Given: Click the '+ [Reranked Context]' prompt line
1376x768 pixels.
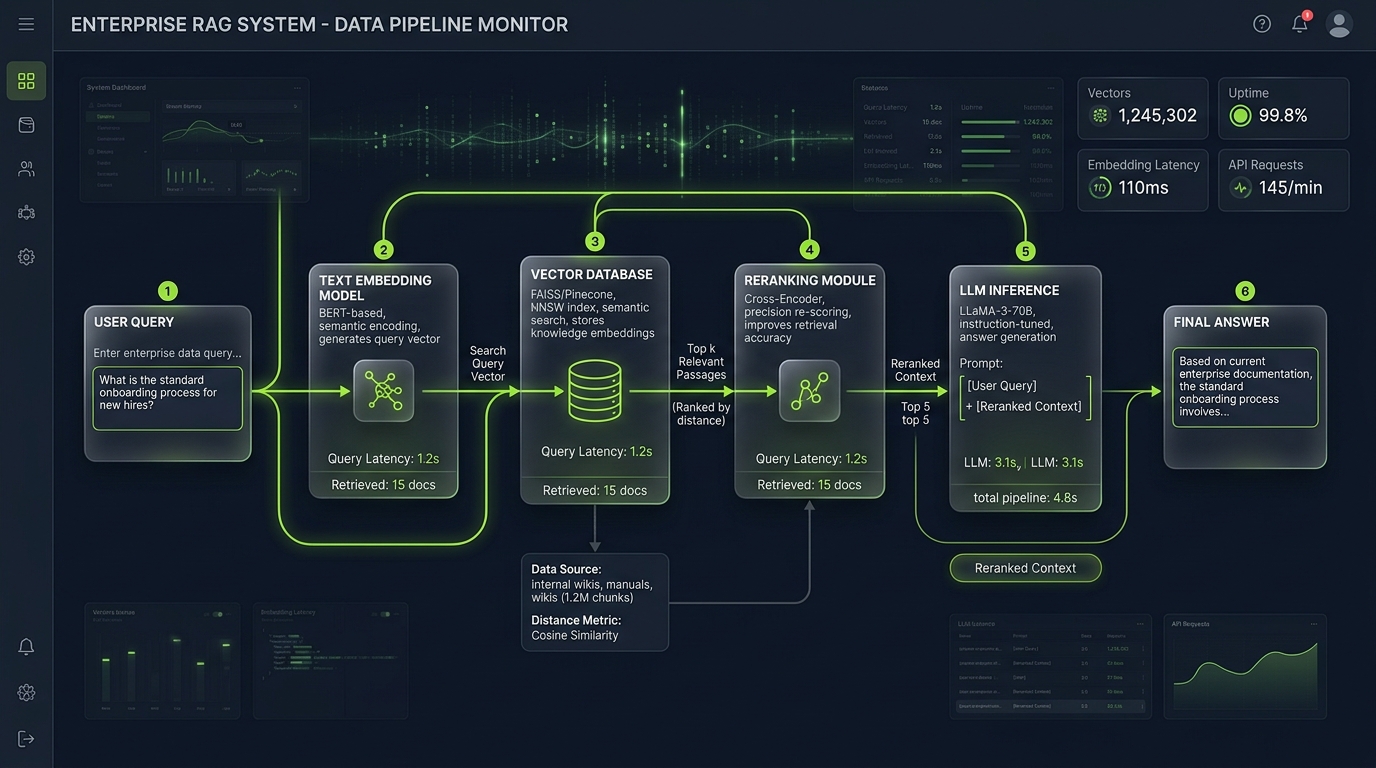Looking at the screenshot, I should click(x=1023, y=406).
